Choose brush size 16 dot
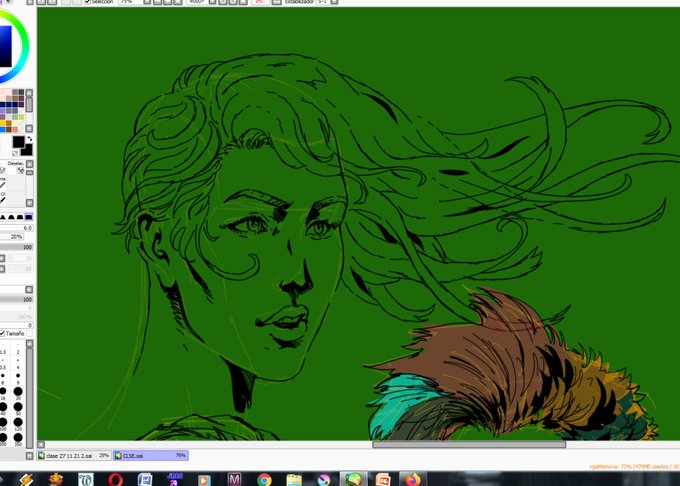680x486 pixels. coord(3,392)
